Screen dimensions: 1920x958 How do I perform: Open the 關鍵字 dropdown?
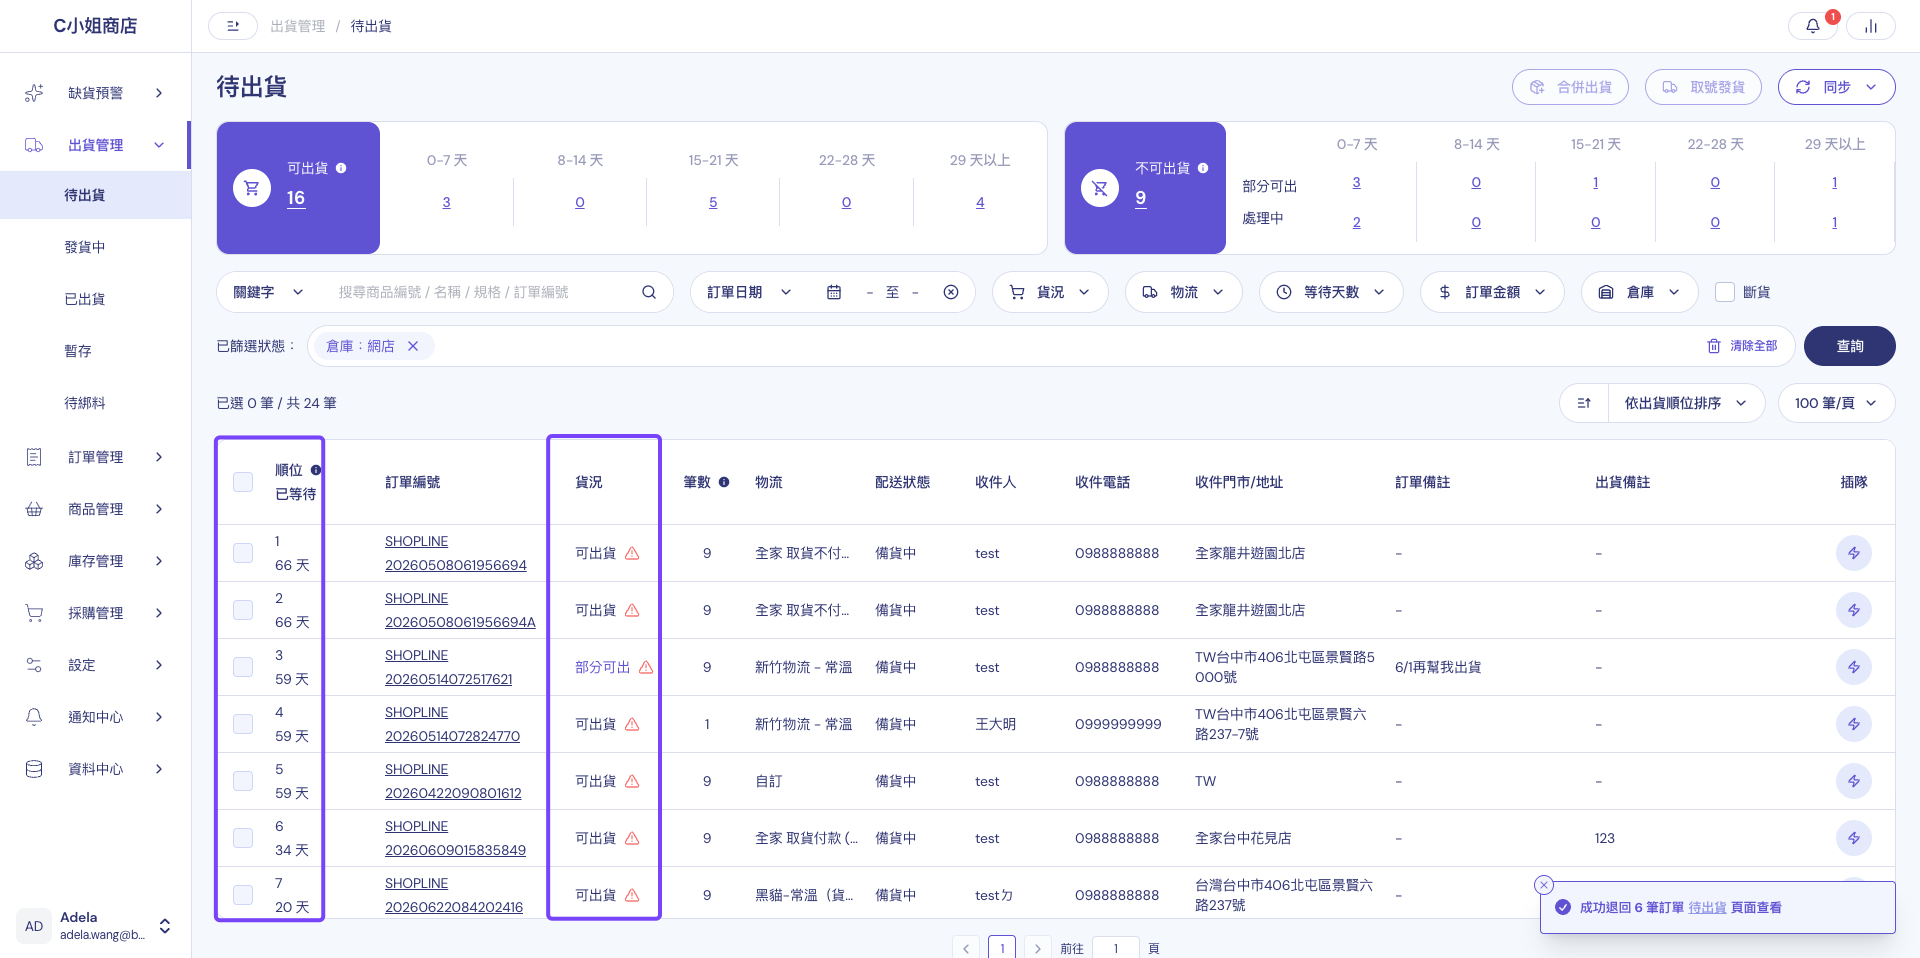pos(268,292)
